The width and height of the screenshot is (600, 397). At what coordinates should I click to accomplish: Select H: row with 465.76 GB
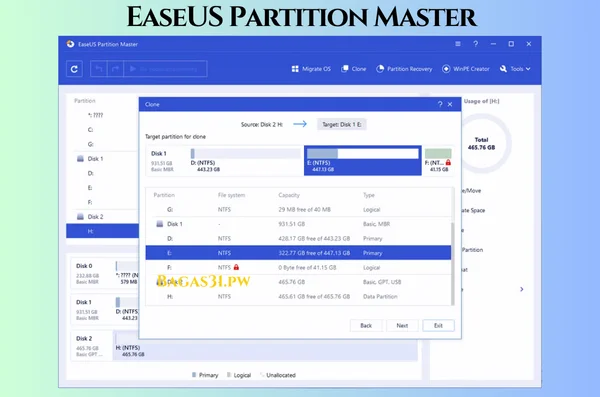(298, 296)
